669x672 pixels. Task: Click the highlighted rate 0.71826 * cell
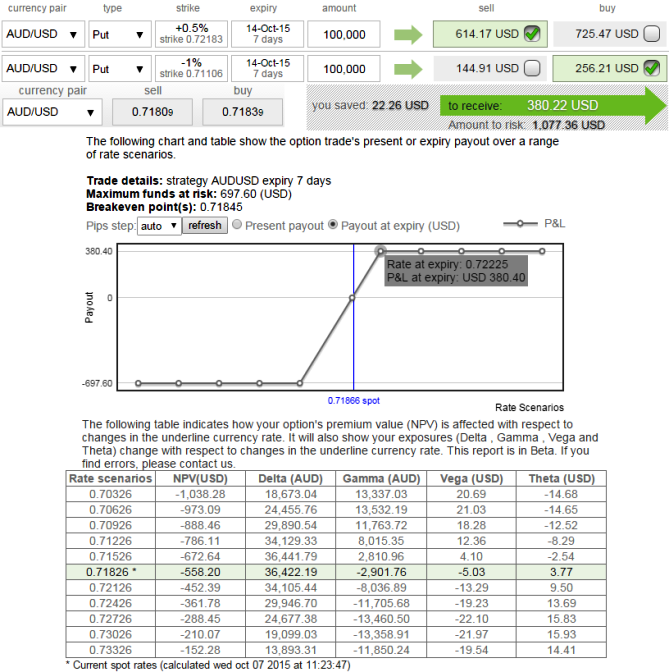(111, 572)
